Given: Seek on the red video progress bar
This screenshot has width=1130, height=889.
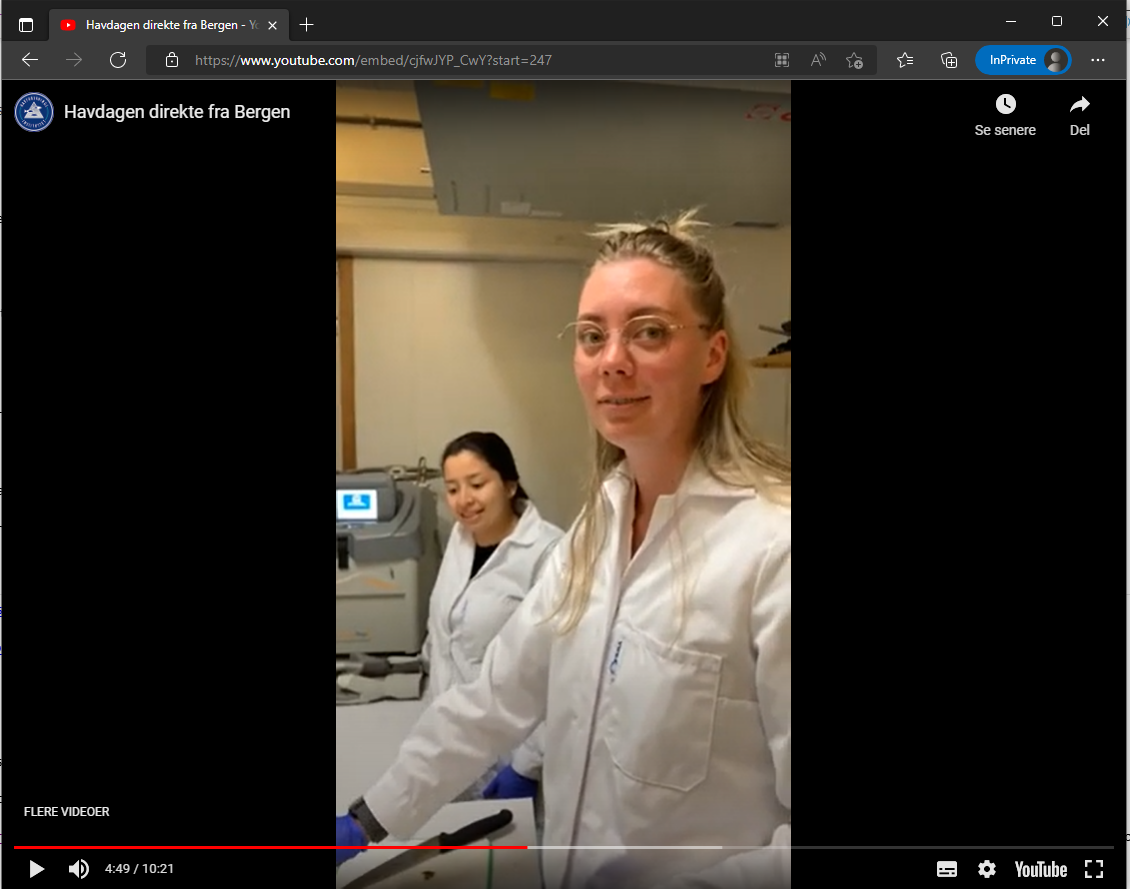Looking at the screenshot, I should tap(564, 847).
